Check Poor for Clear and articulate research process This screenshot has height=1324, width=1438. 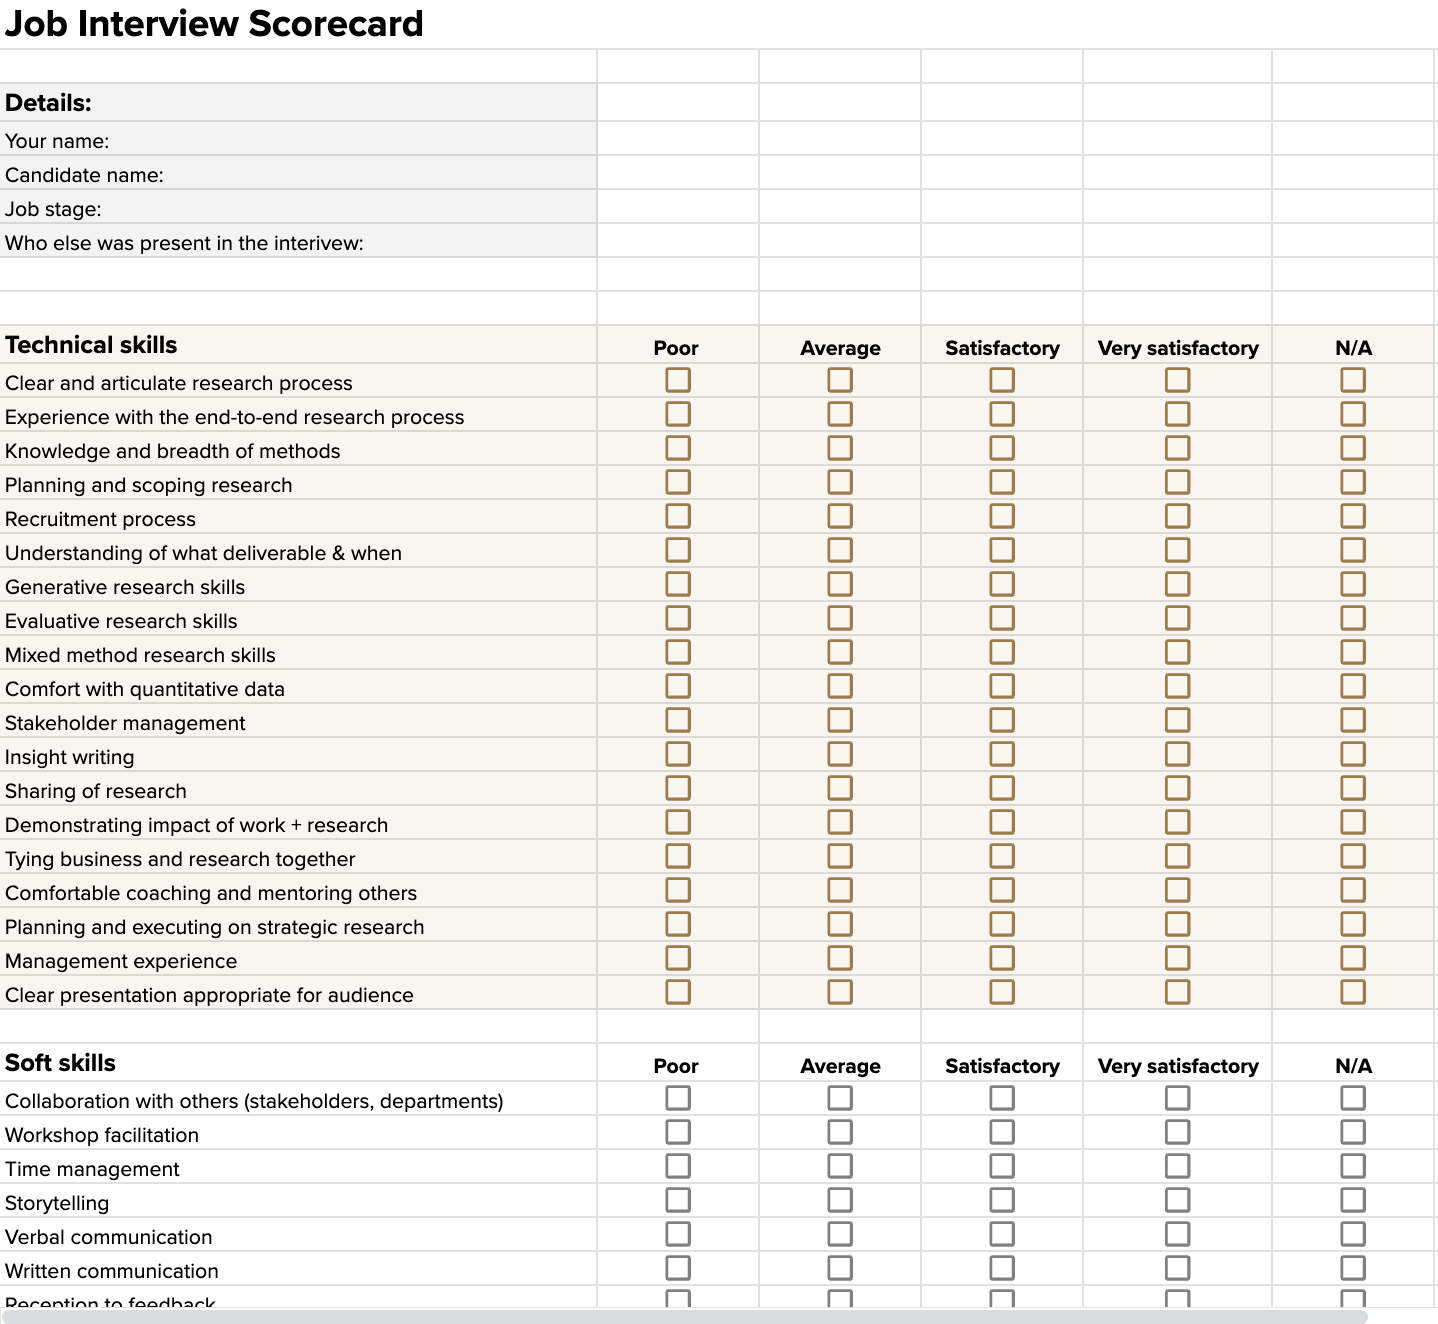[x=678, y=380]
